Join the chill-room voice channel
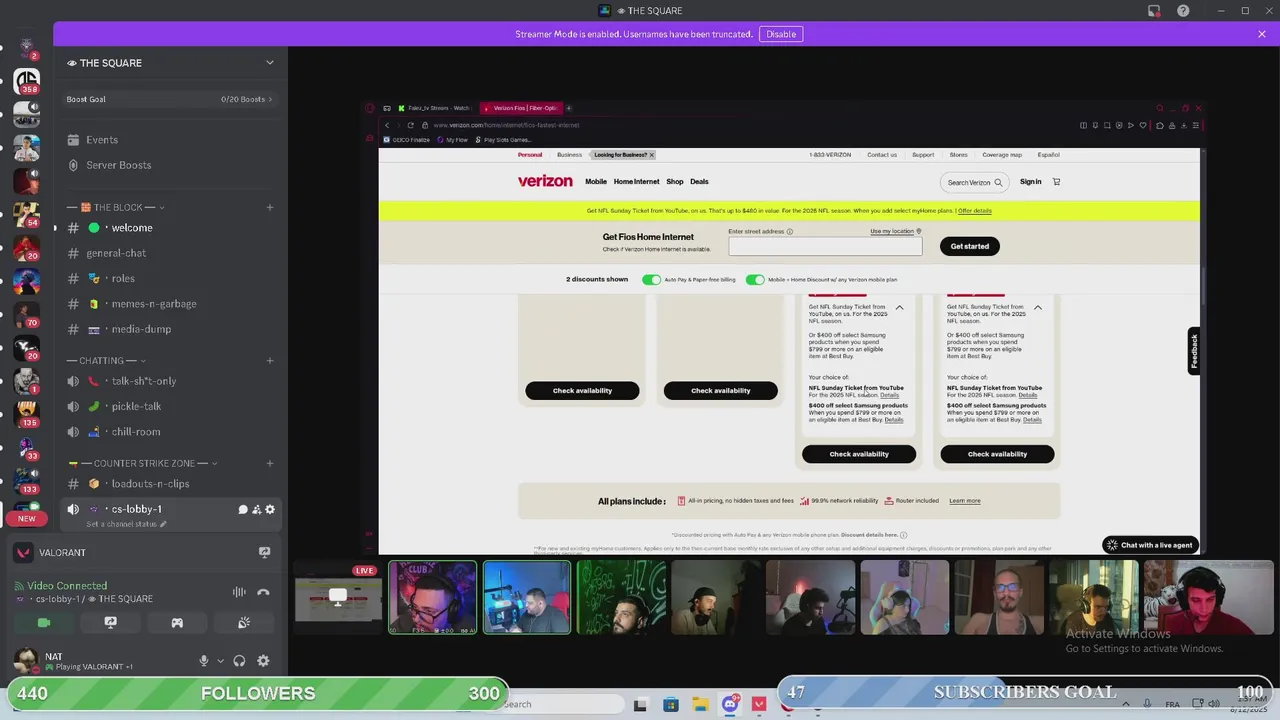 tap(168, 432)
